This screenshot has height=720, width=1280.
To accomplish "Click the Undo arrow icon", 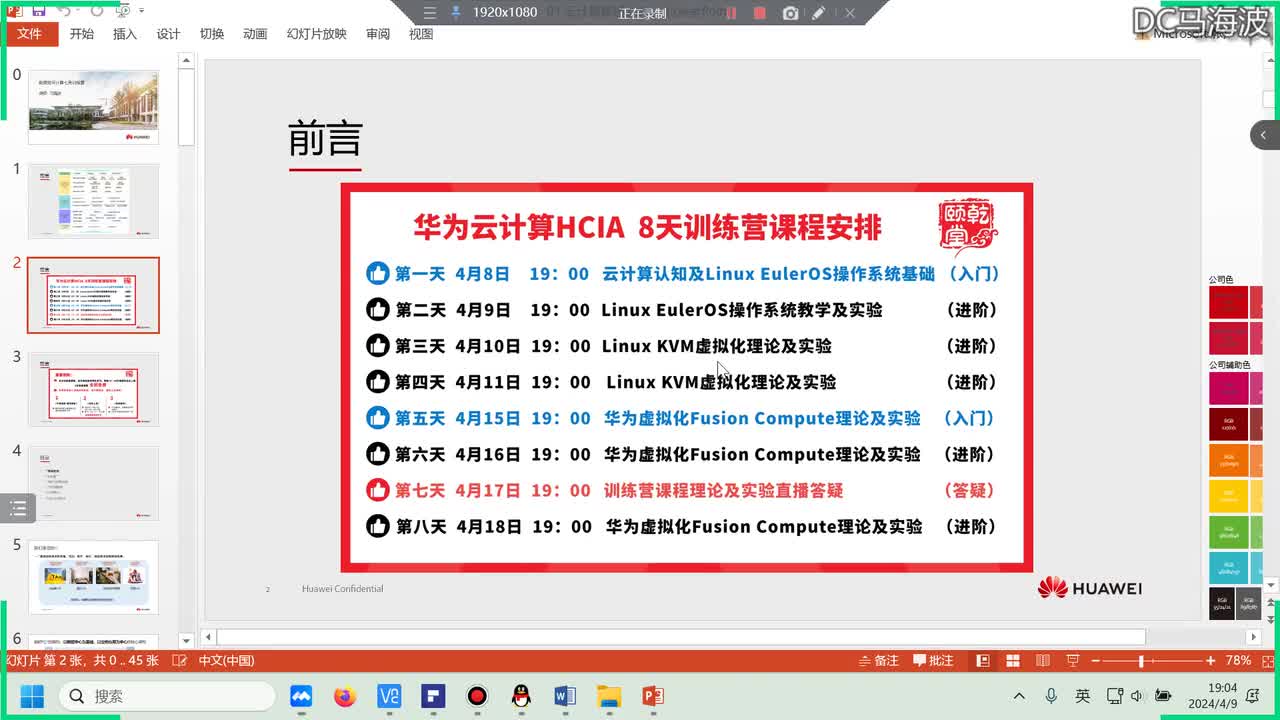I will tap(64, 11).
